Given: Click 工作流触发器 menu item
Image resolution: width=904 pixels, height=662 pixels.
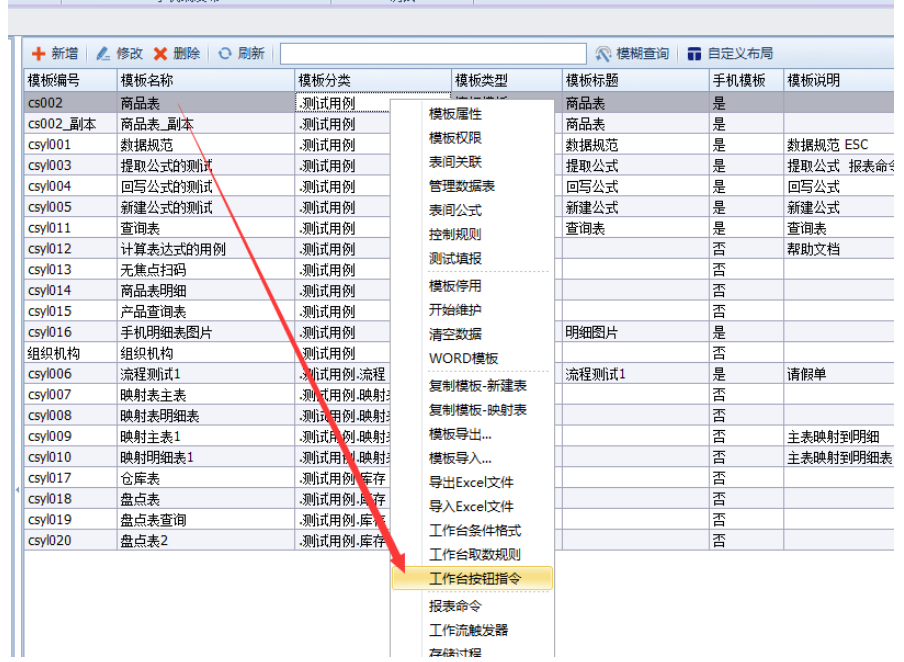Looking at the screenshot, I should click(468, 630).
